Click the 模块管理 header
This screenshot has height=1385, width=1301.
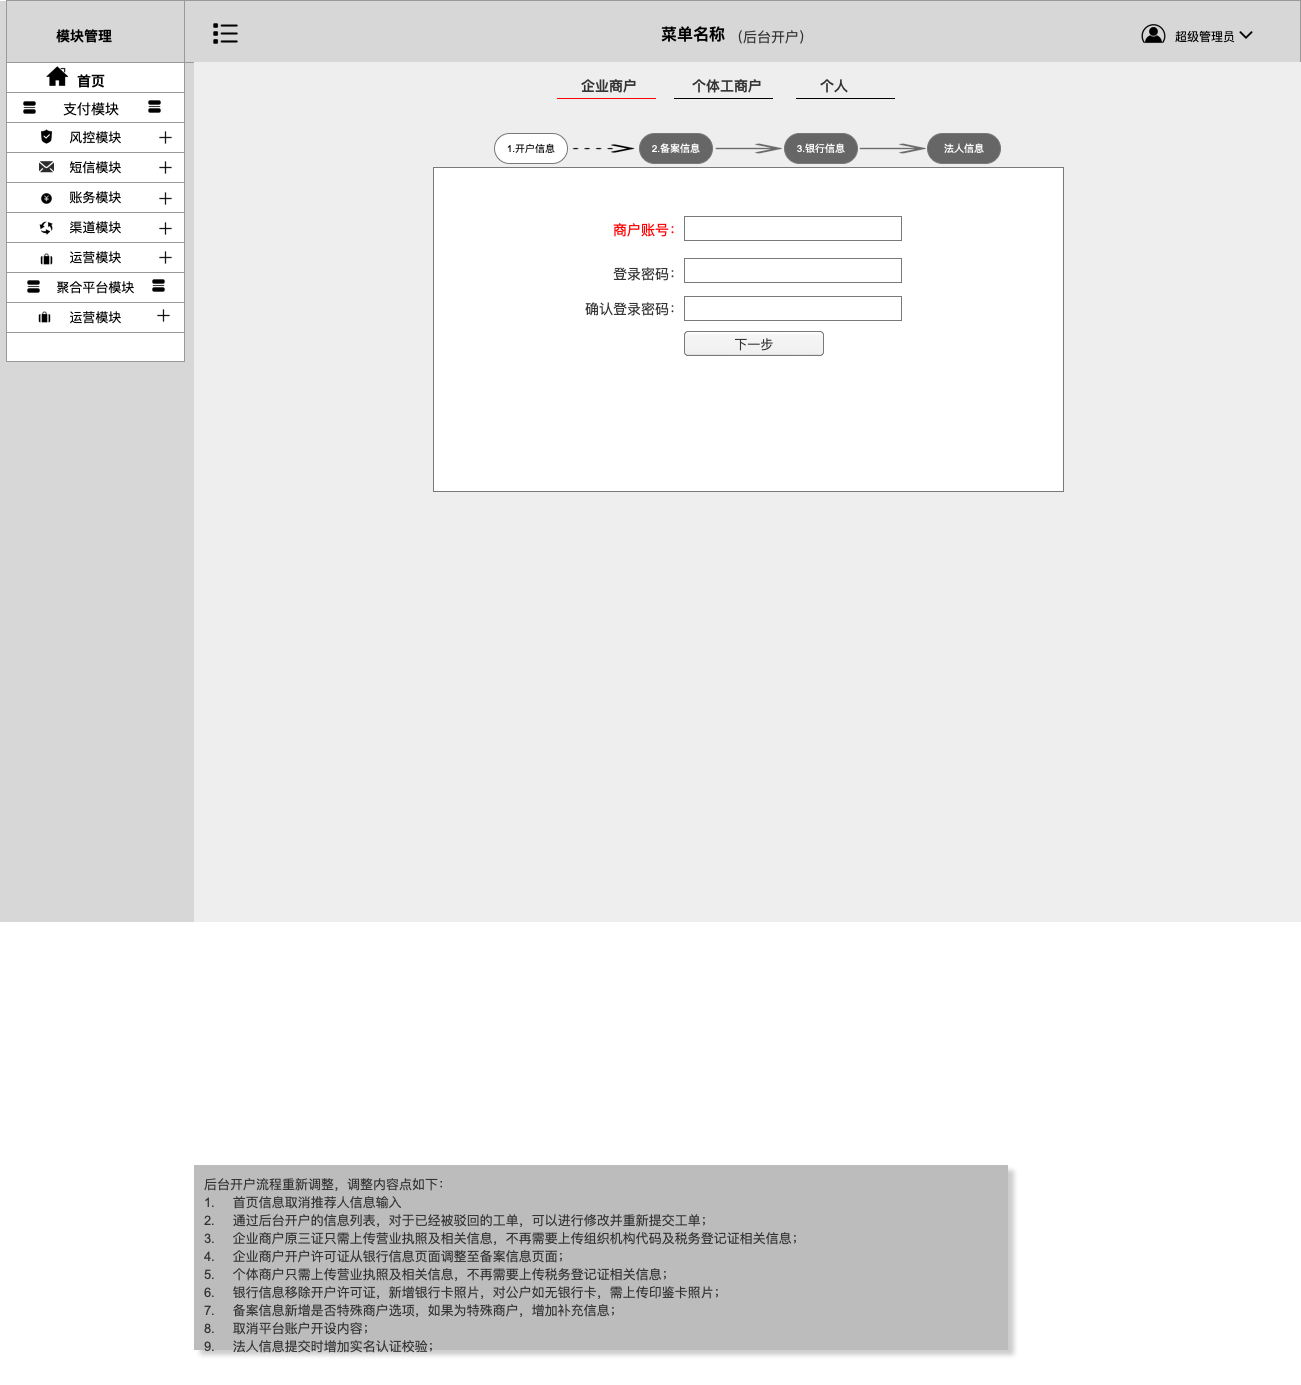[x=84, y=36]
